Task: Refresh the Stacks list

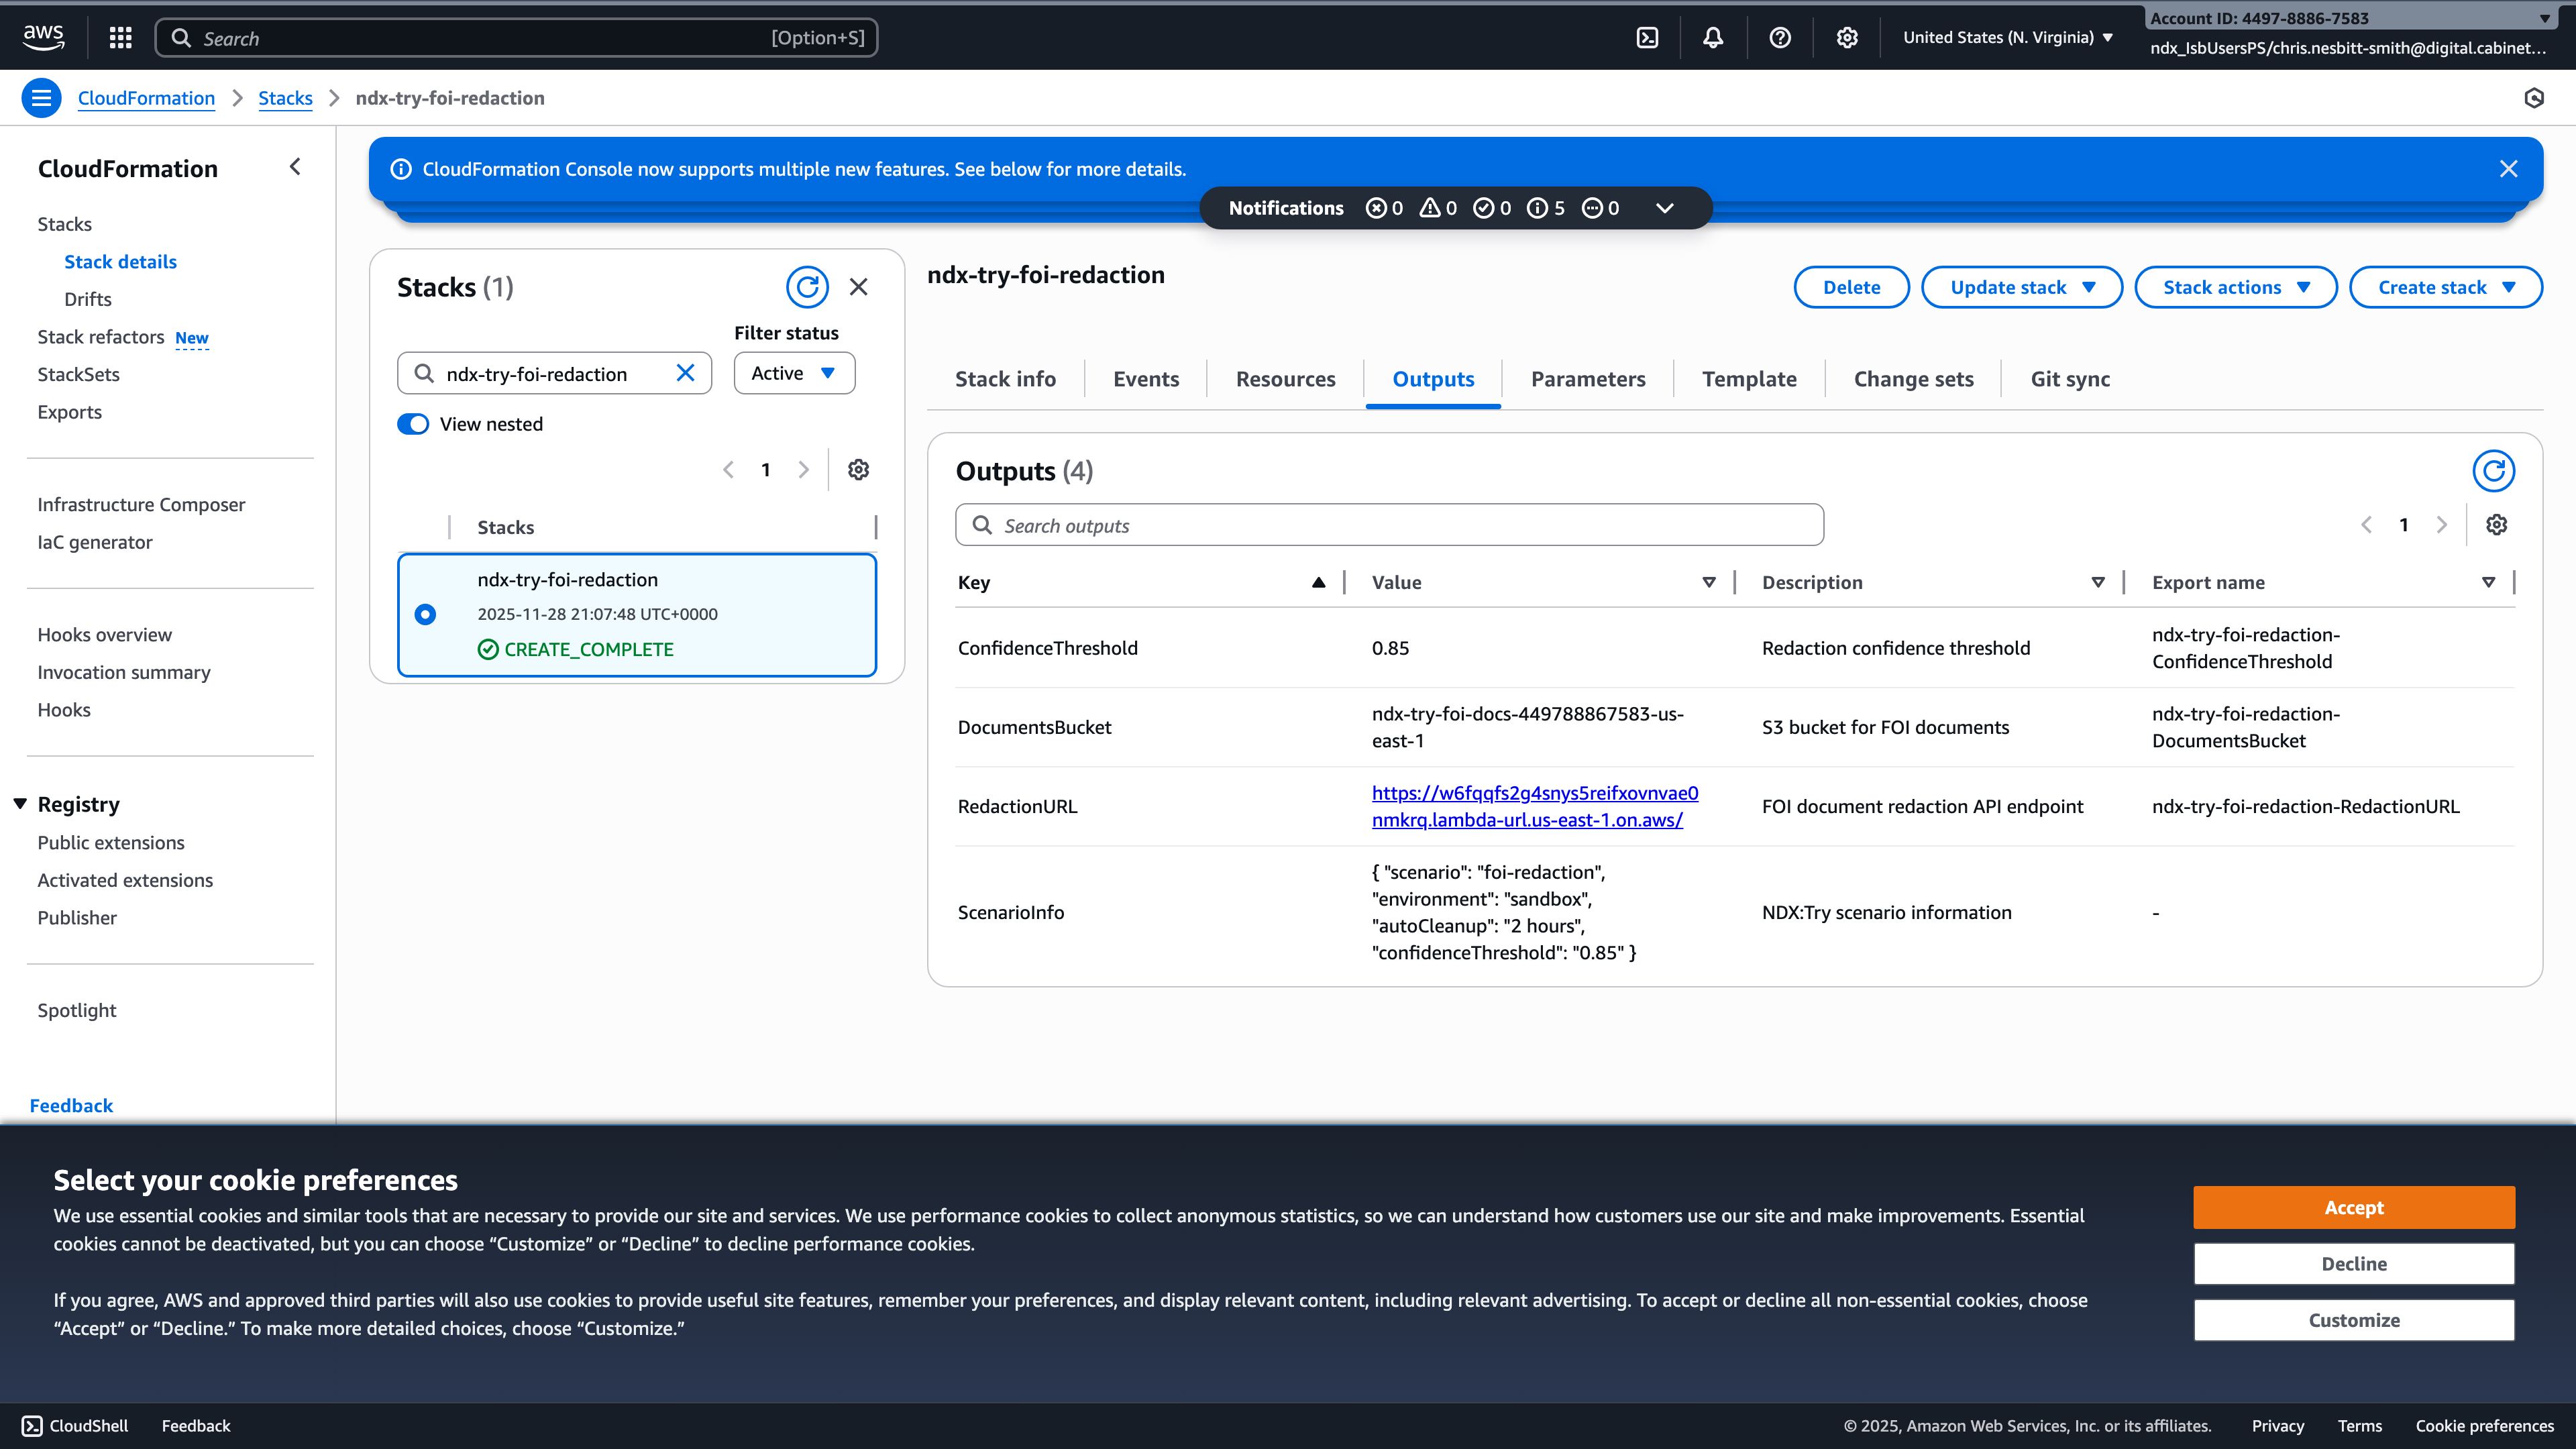Action: [x=808, y=287]
